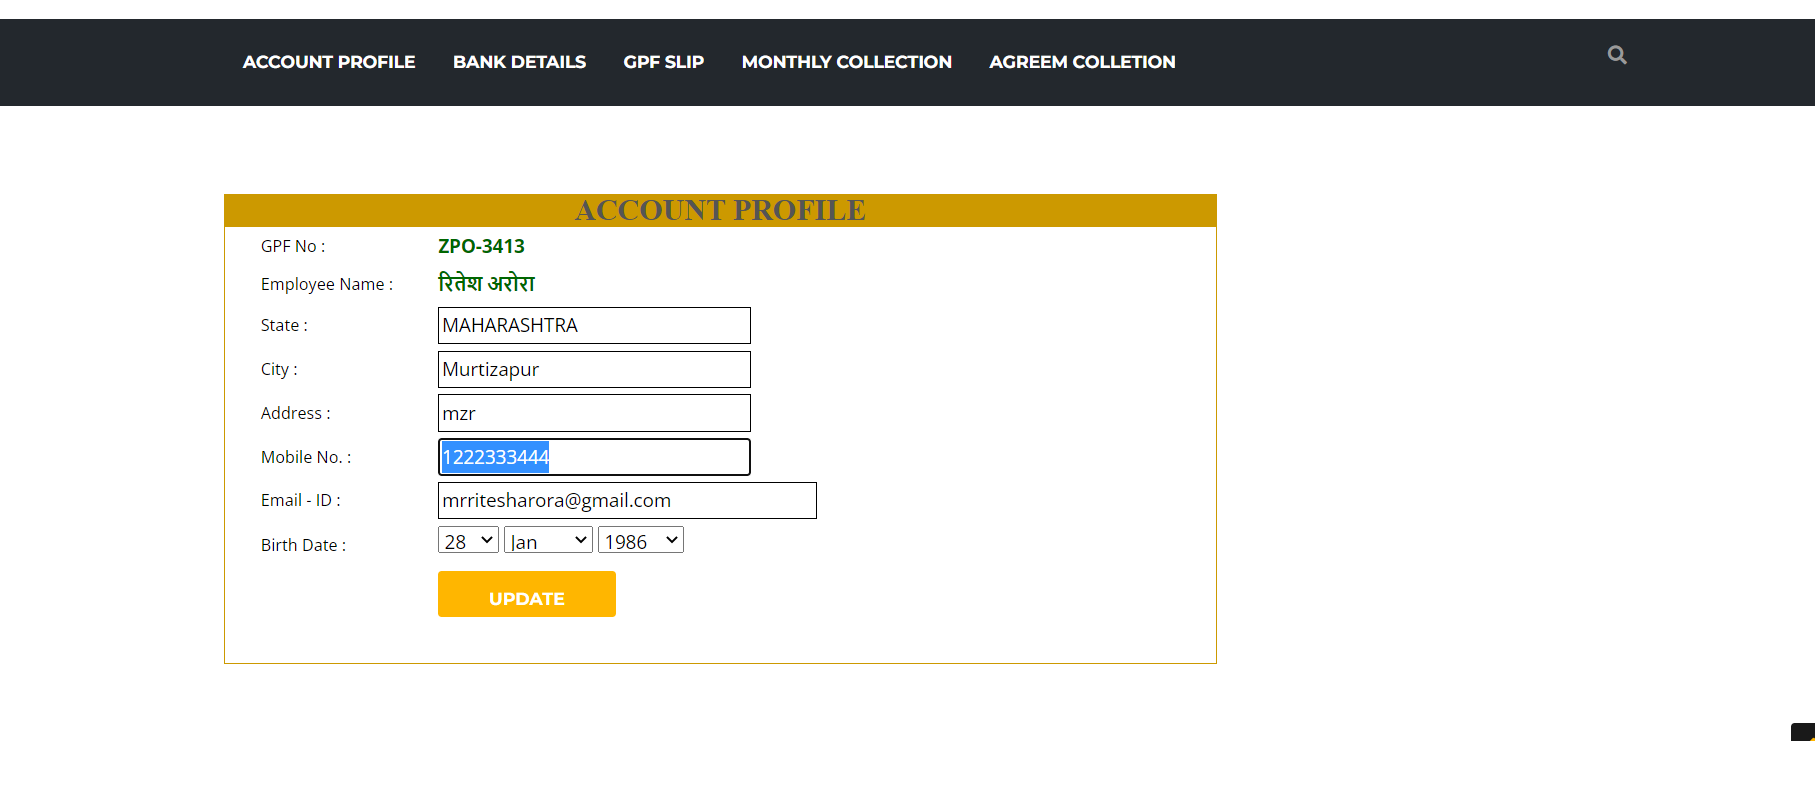Click the GPF number ZPO-3413 text
The image size is (1815, 795).
click(481, 246)
